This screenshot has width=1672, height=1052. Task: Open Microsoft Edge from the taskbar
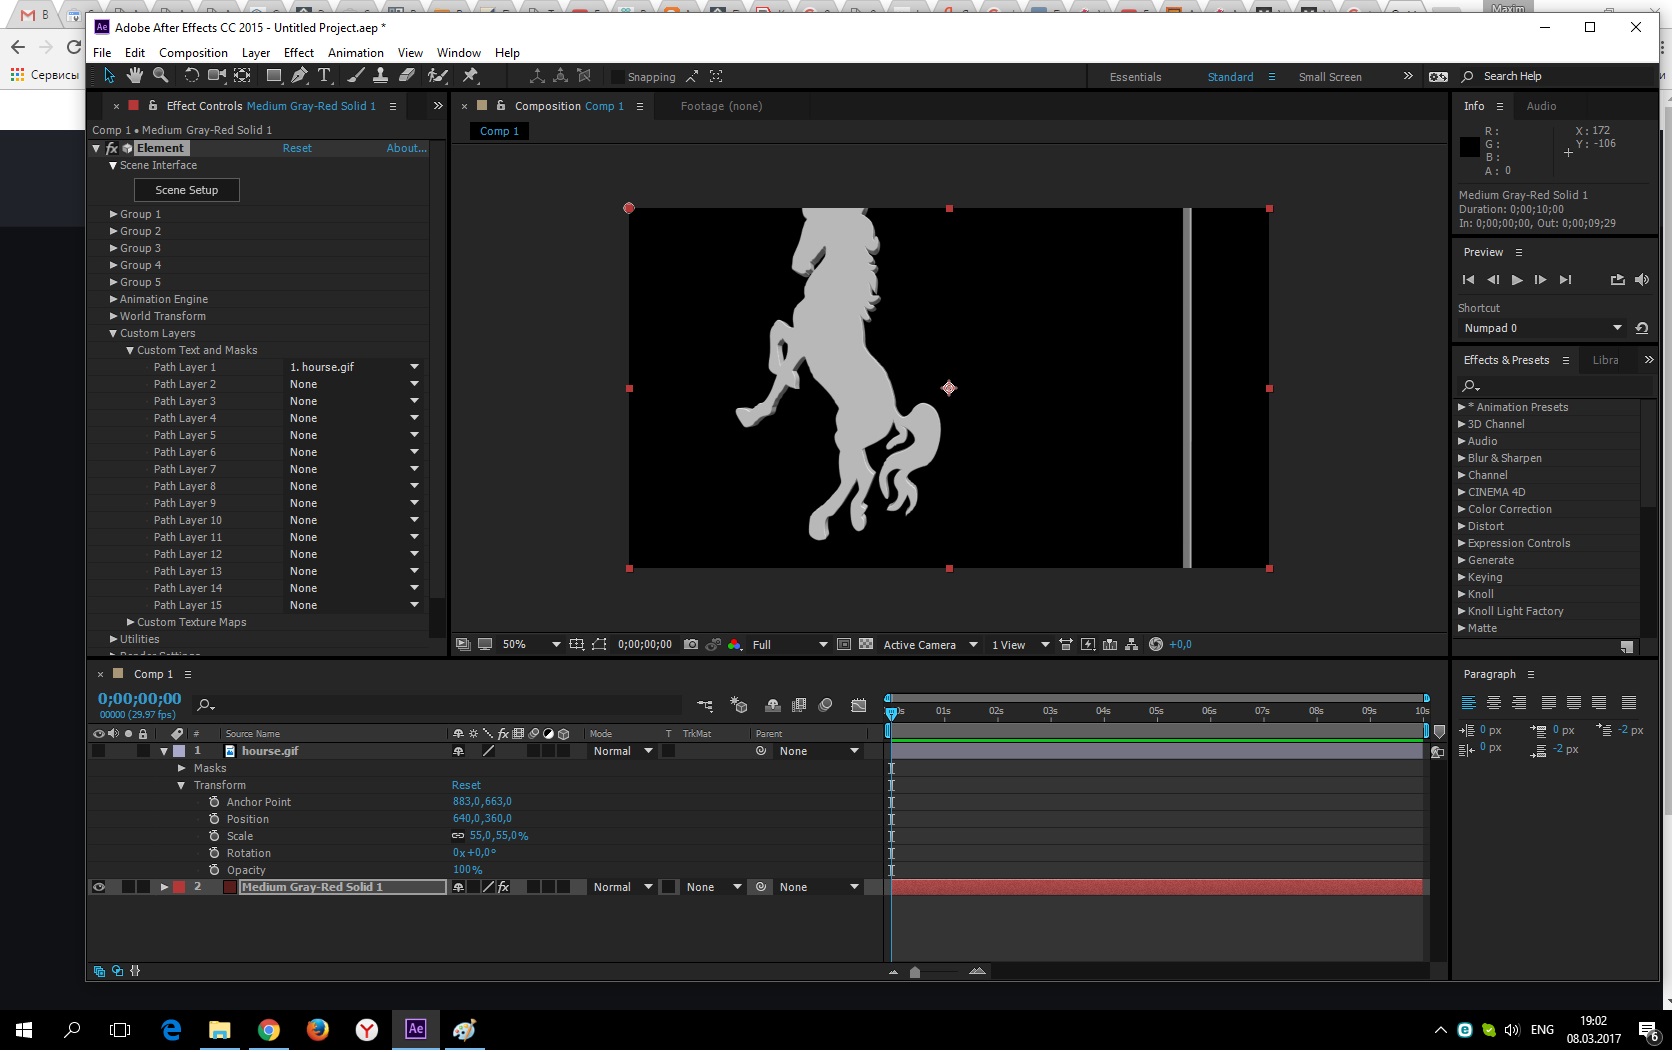point(171,1029)
